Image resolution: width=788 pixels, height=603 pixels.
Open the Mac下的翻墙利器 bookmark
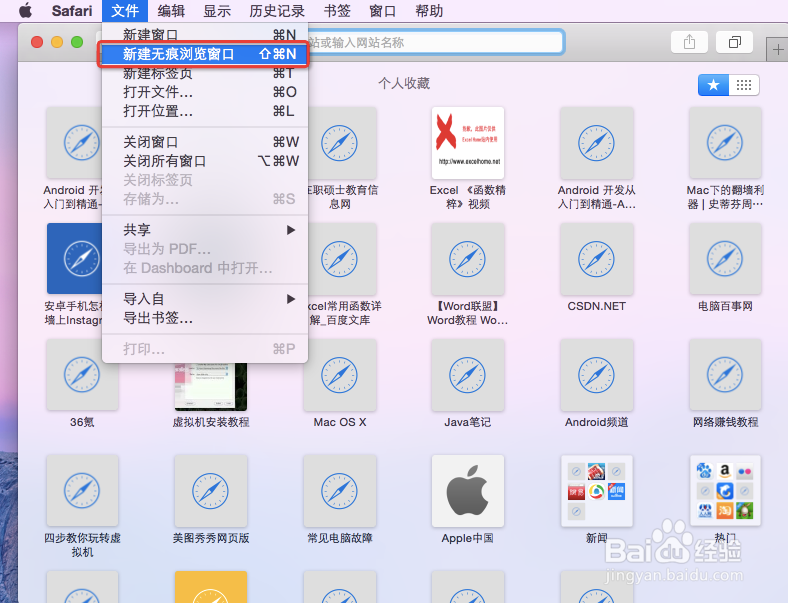point(725,143)
